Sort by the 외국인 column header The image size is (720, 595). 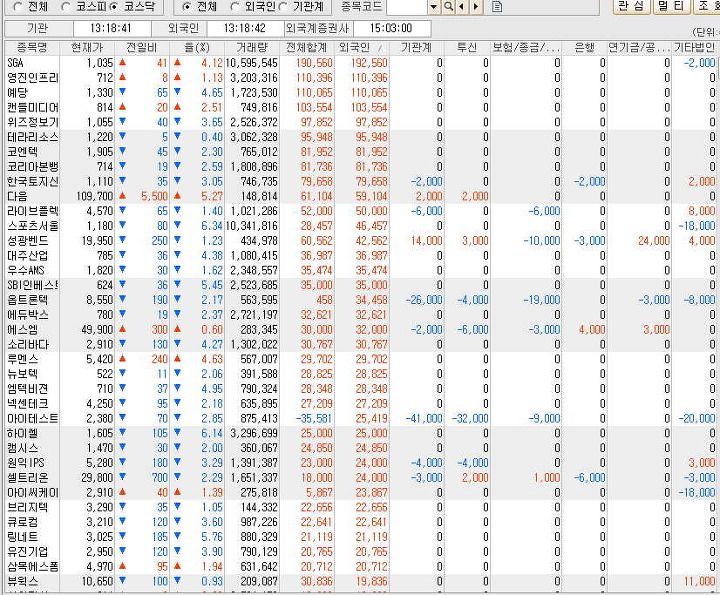tap(362, 47)
